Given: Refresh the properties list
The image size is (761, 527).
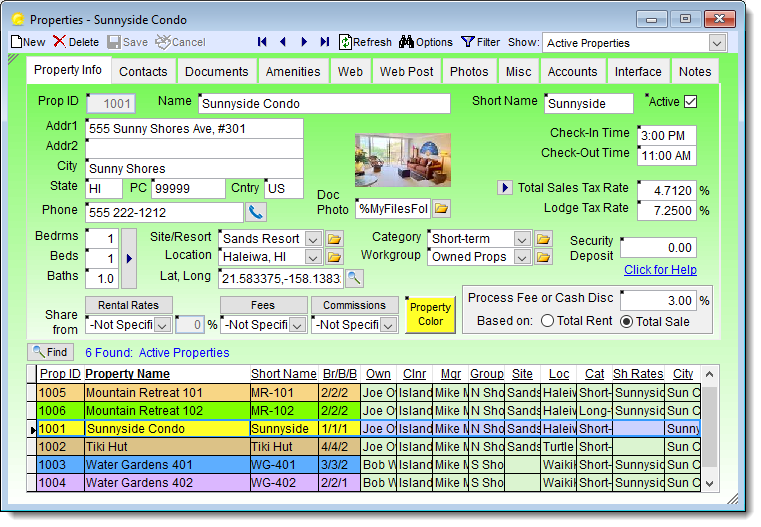Looking at the screenshot, I should click(365, 42).
